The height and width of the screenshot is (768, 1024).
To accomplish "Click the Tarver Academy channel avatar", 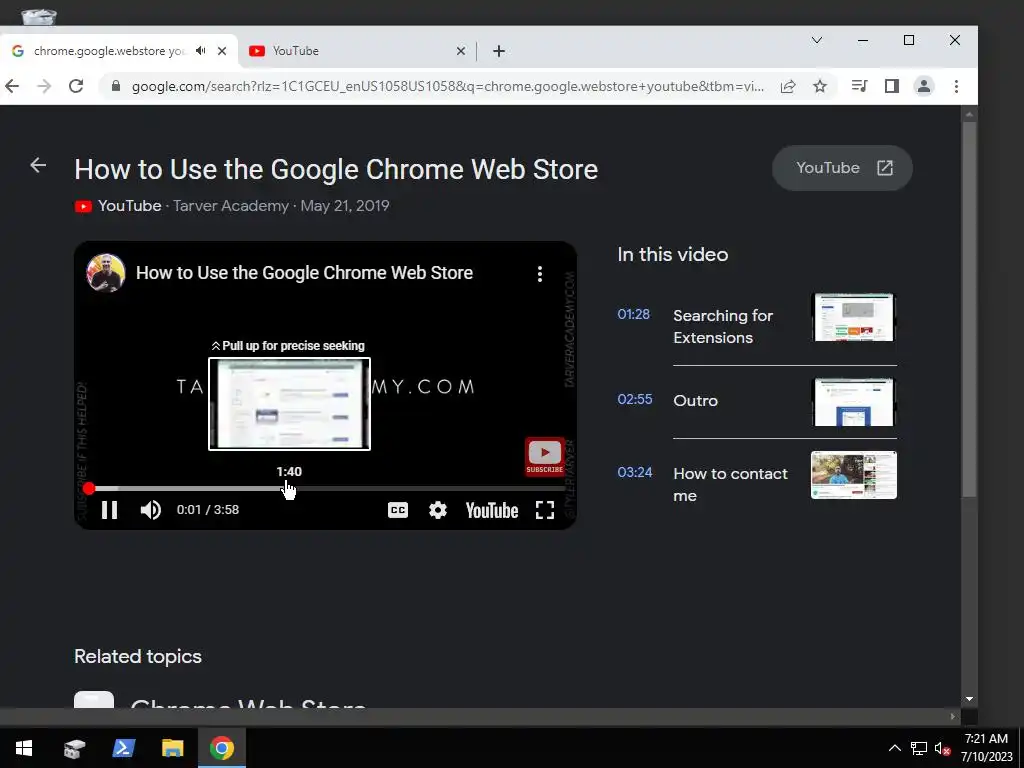I will click(x=106, y=272).
